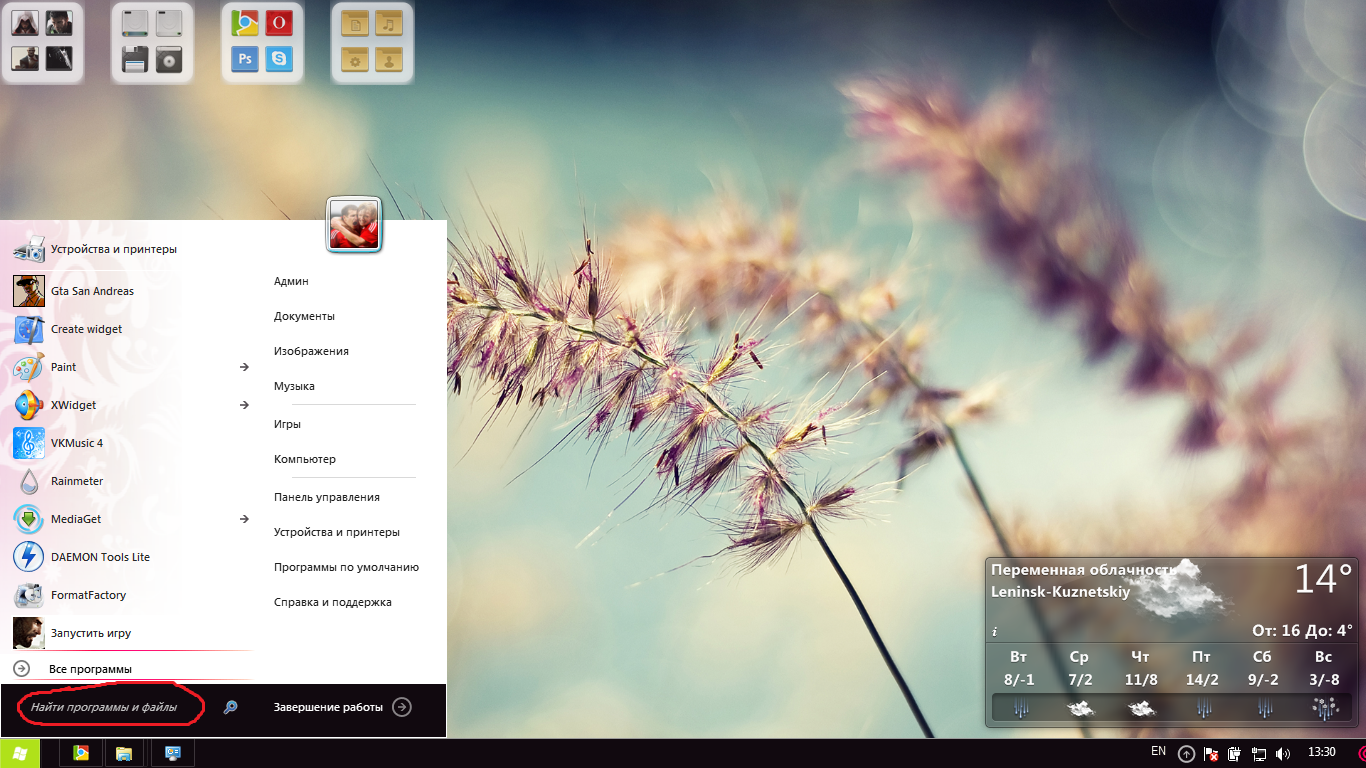Open DAEMON Tools Lite
Image resolution: width=1366 pixels, height=768 pixels.
[130, 557]
